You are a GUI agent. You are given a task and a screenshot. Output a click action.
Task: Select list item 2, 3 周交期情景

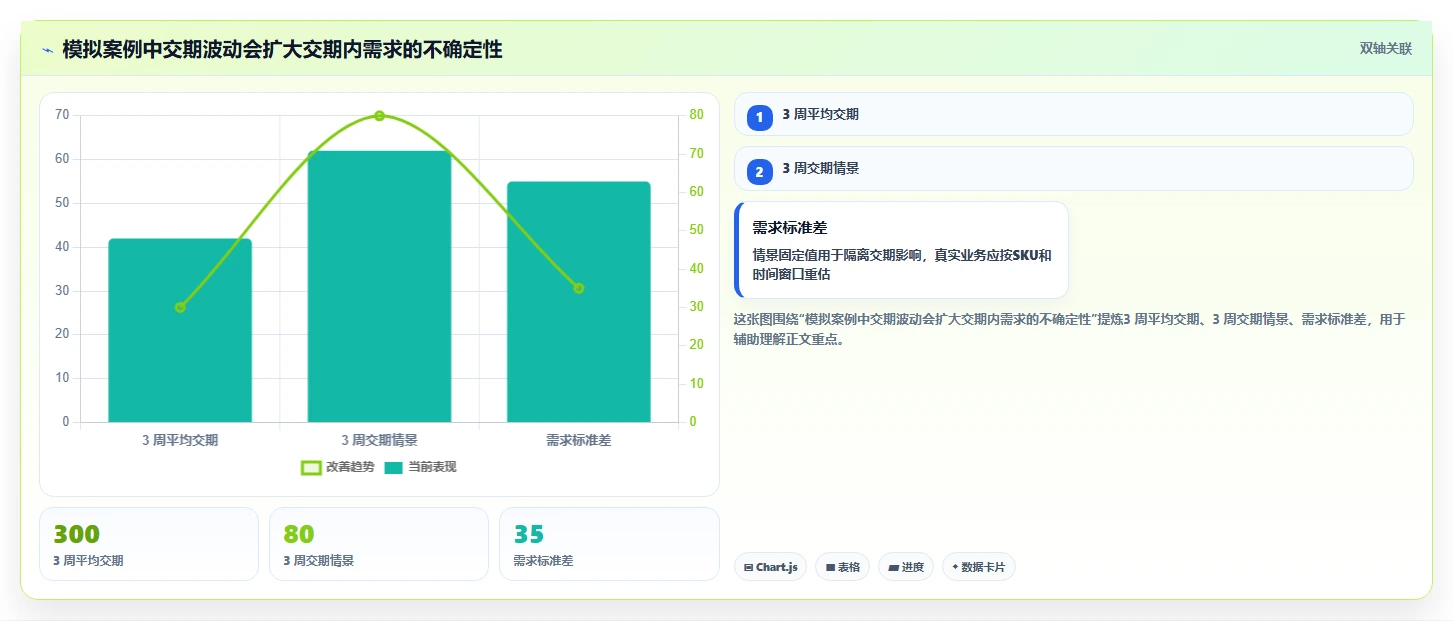(x=1073, y=168)
